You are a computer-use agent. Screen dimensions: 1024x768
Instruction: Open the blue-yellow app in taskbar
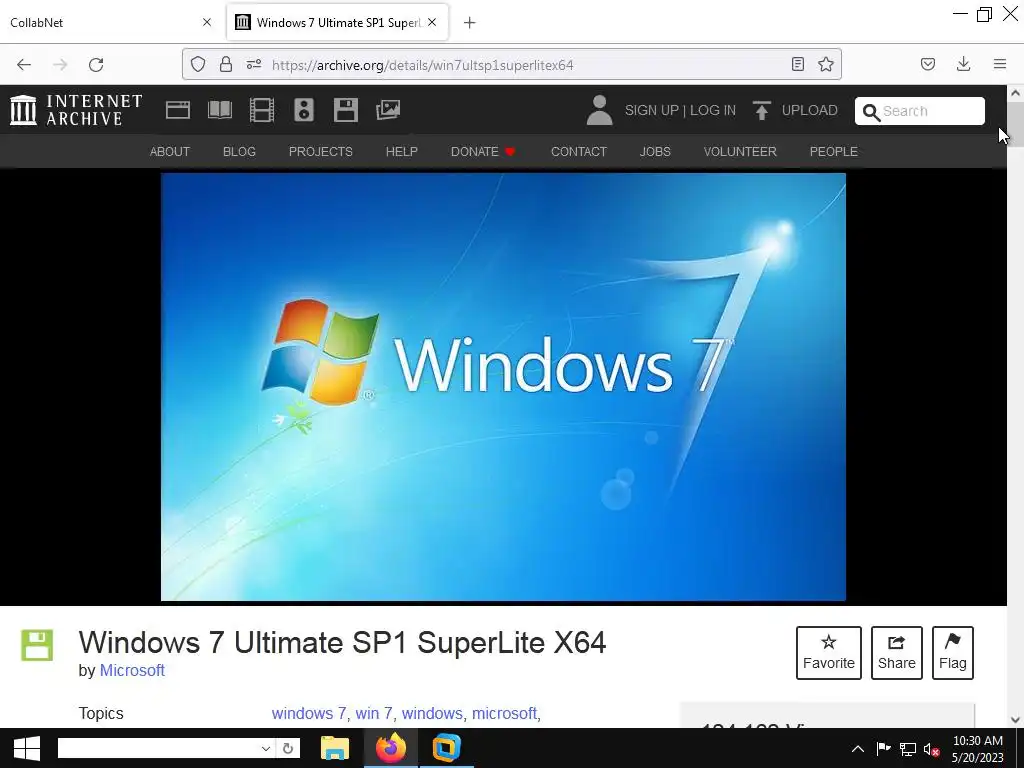[x=447, y=748]
